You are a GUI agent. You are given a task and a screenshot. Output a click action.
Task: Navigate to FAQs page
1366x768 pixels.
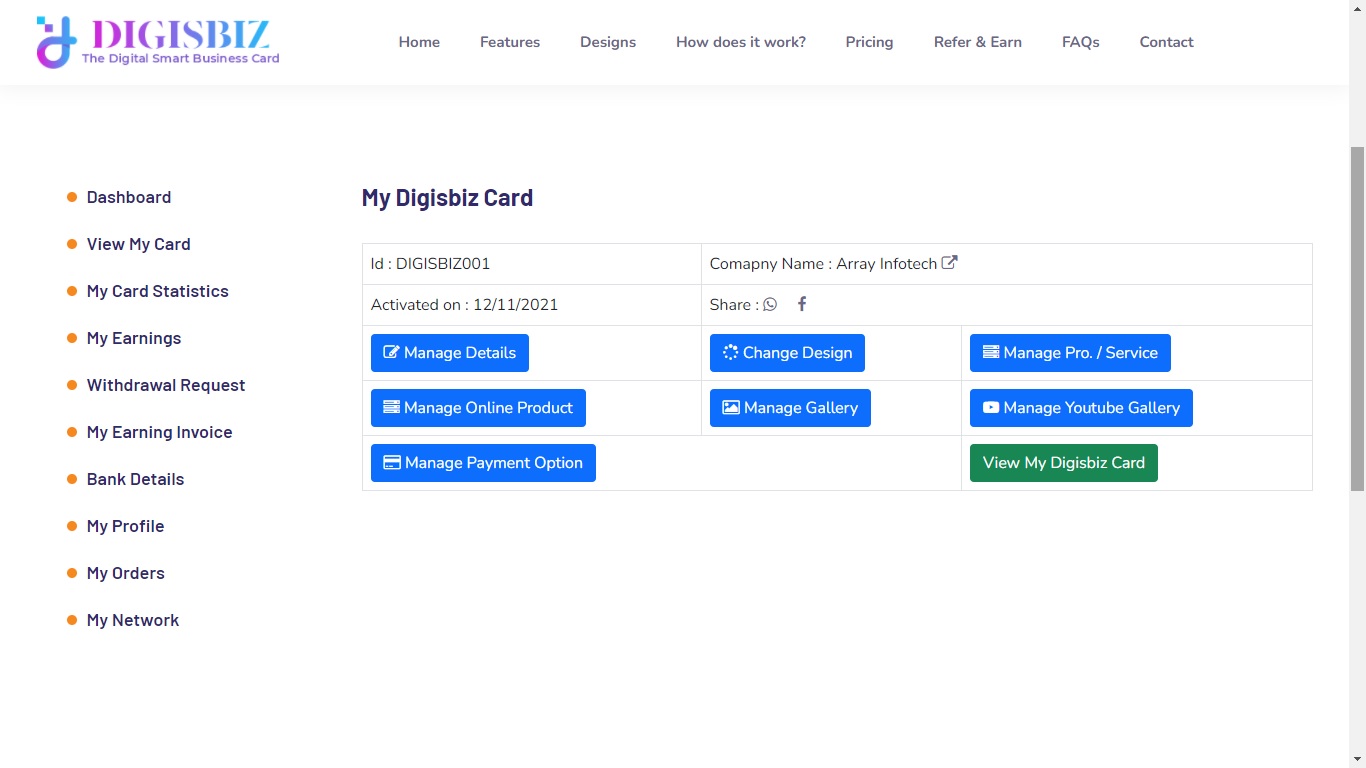(x=1080, y=42)
